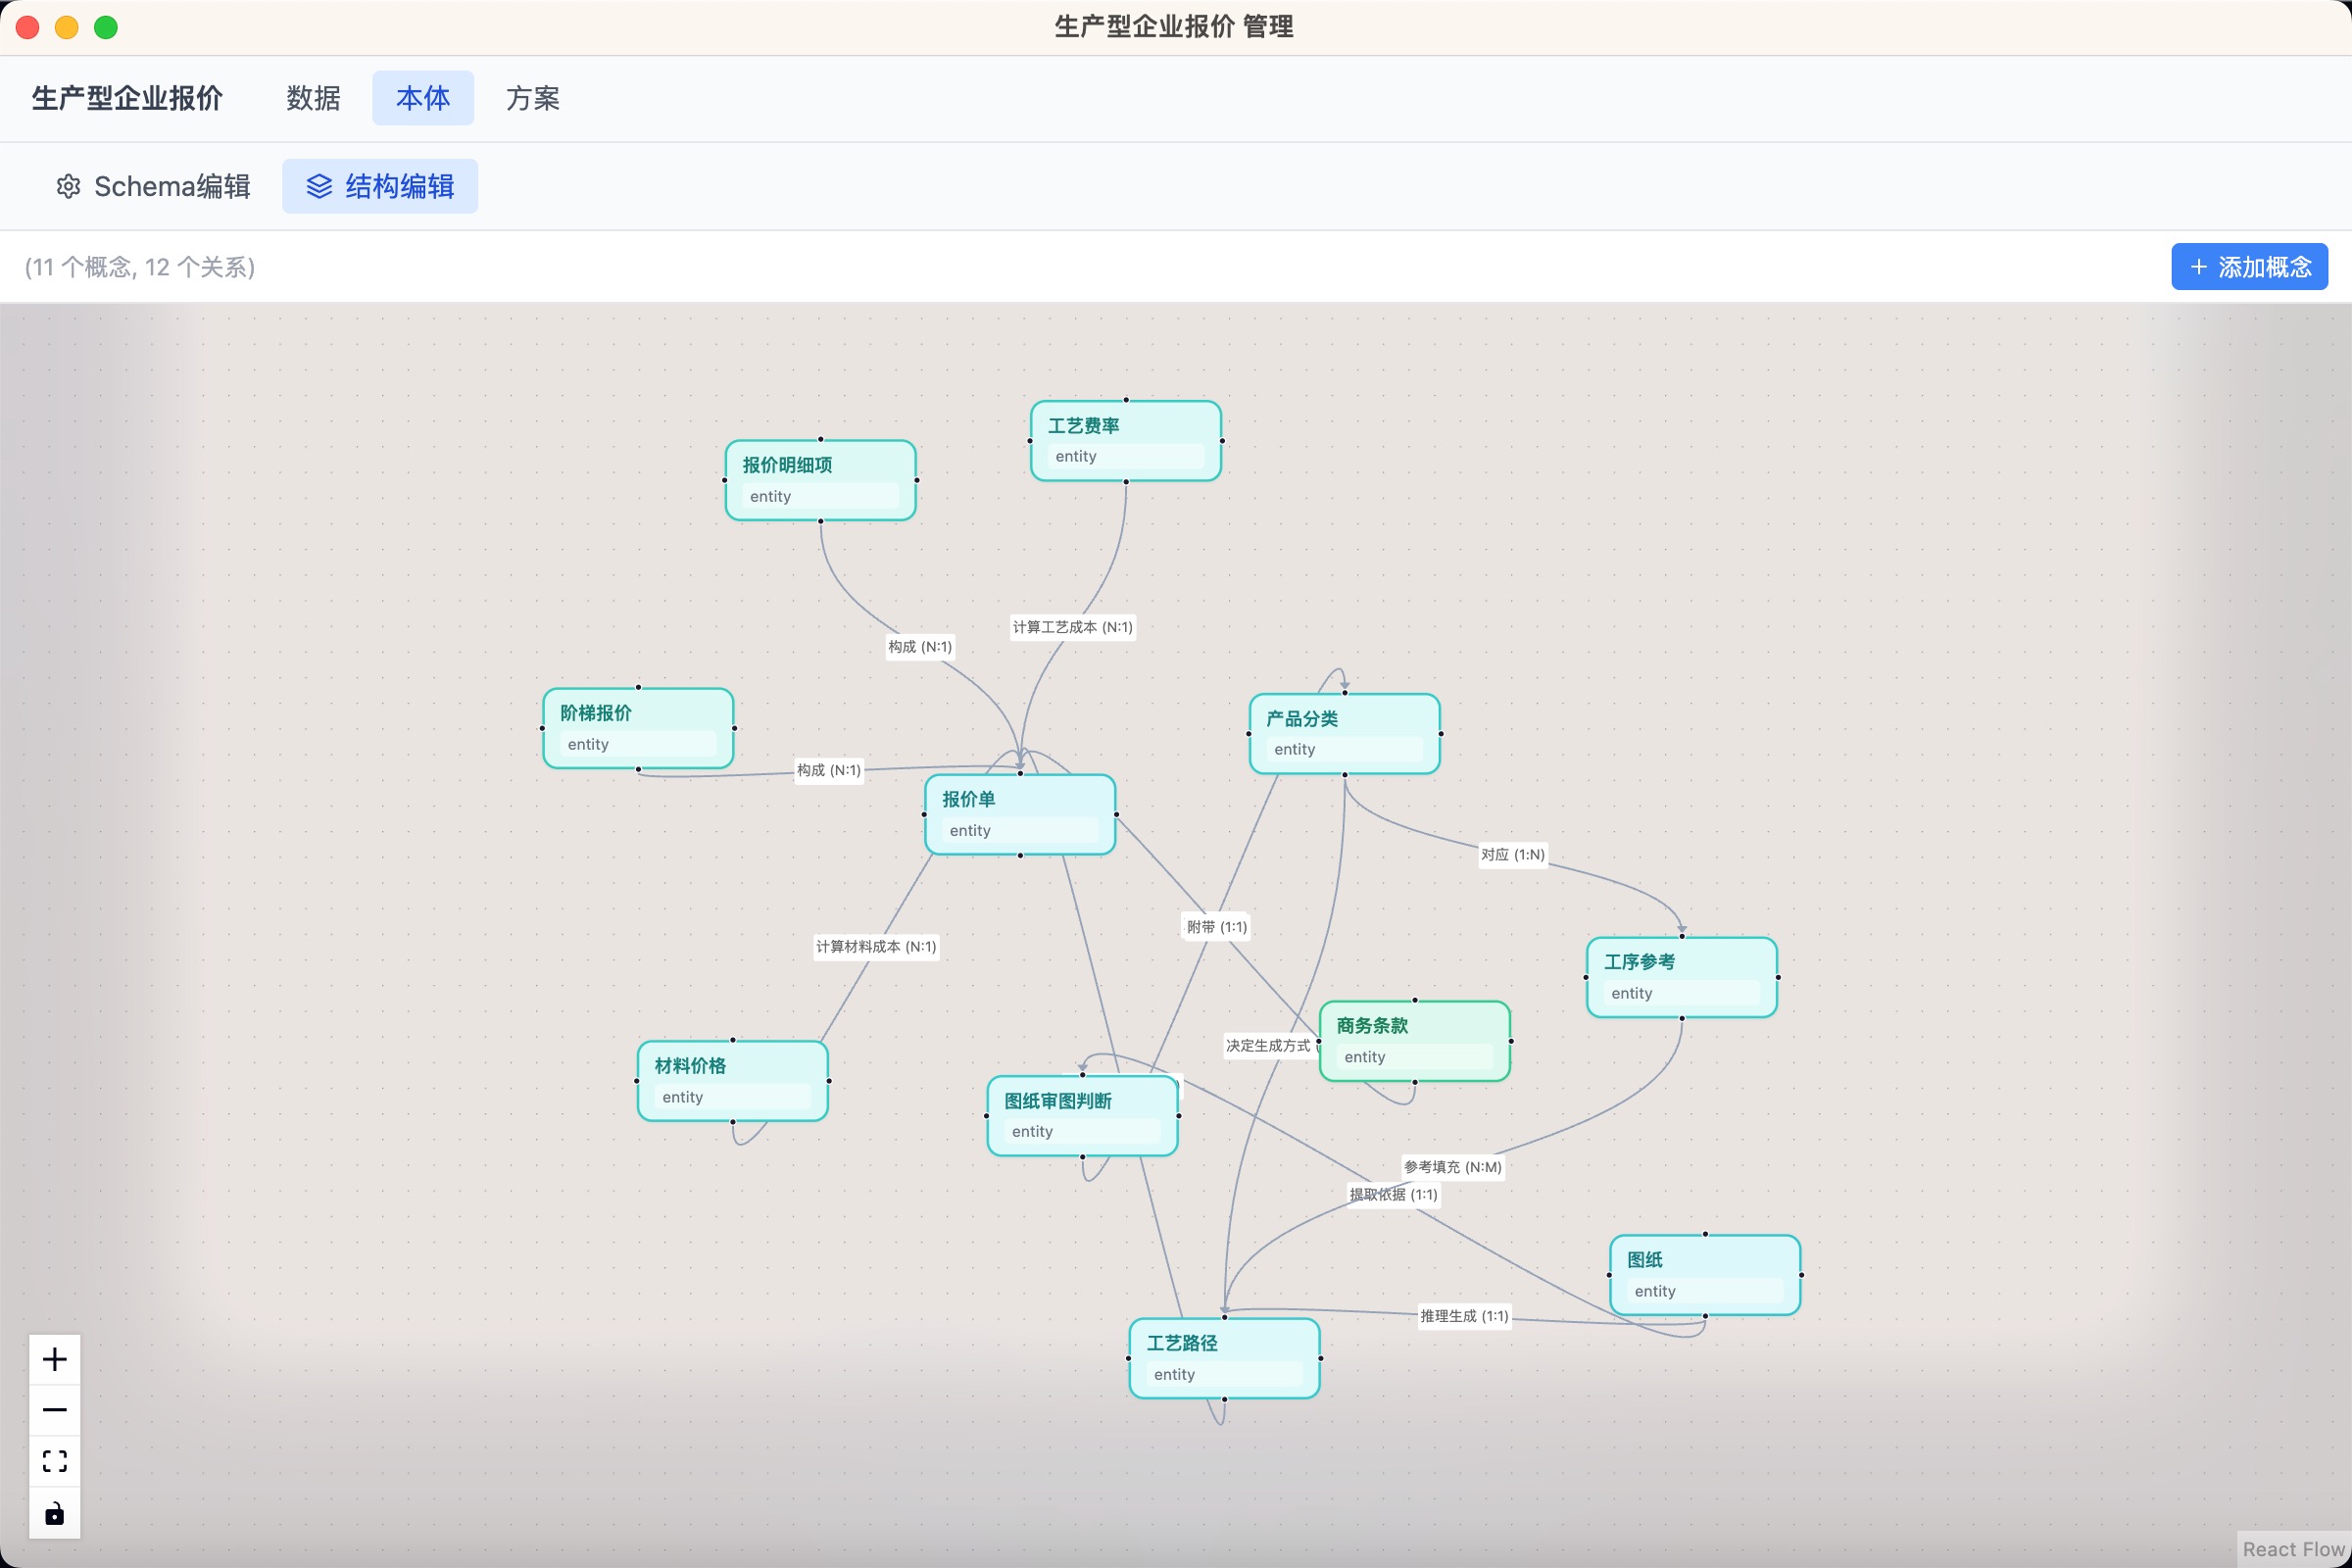This screenshot has width=2352, height=1568.
Task: Click the 推理生成 (1:1) edge label
Action: (x=1464, y=1316)
